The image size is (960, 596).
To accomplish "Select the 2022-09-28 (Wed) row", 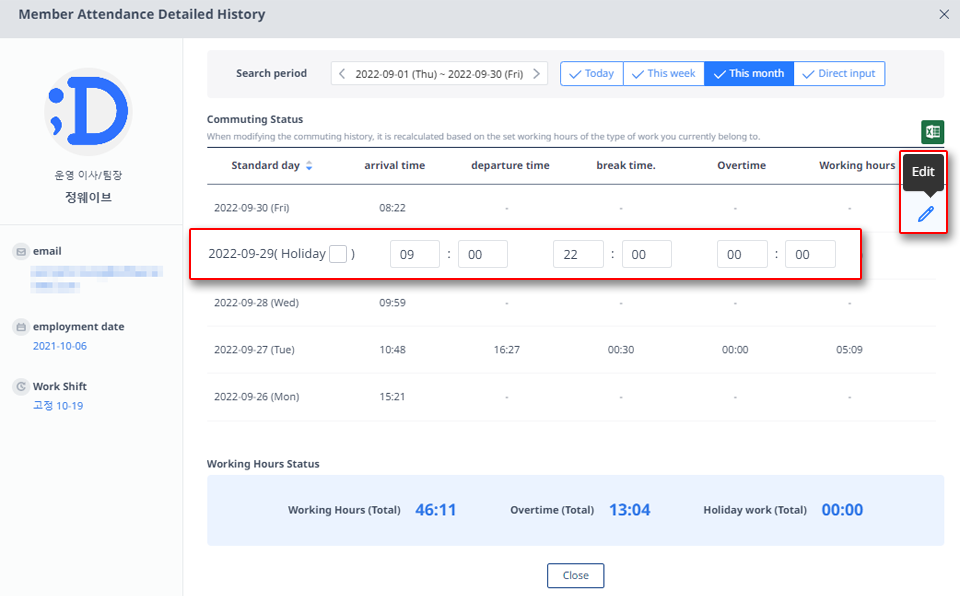I will 571,303.
